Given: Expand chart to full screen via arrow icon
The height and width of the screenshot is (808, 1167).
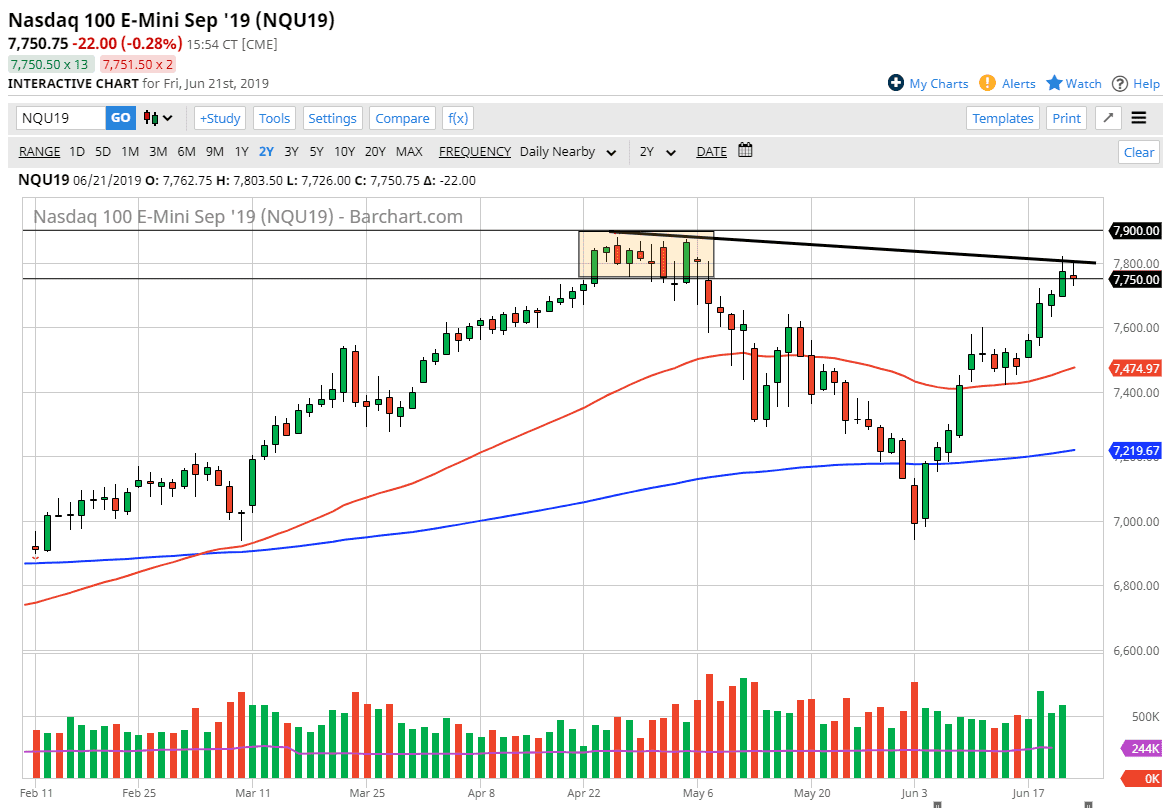Looking at the screenshot, I should point(1107,118).
